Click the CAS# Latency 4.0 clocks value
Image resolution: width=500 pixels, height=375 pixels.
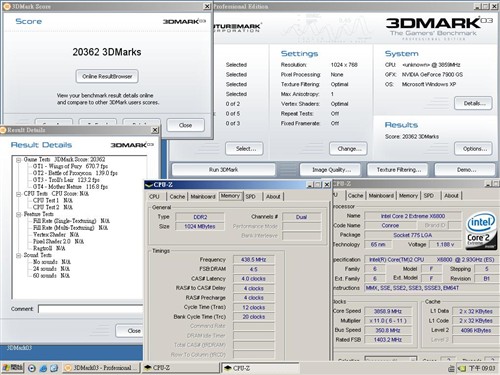point(254,279)
